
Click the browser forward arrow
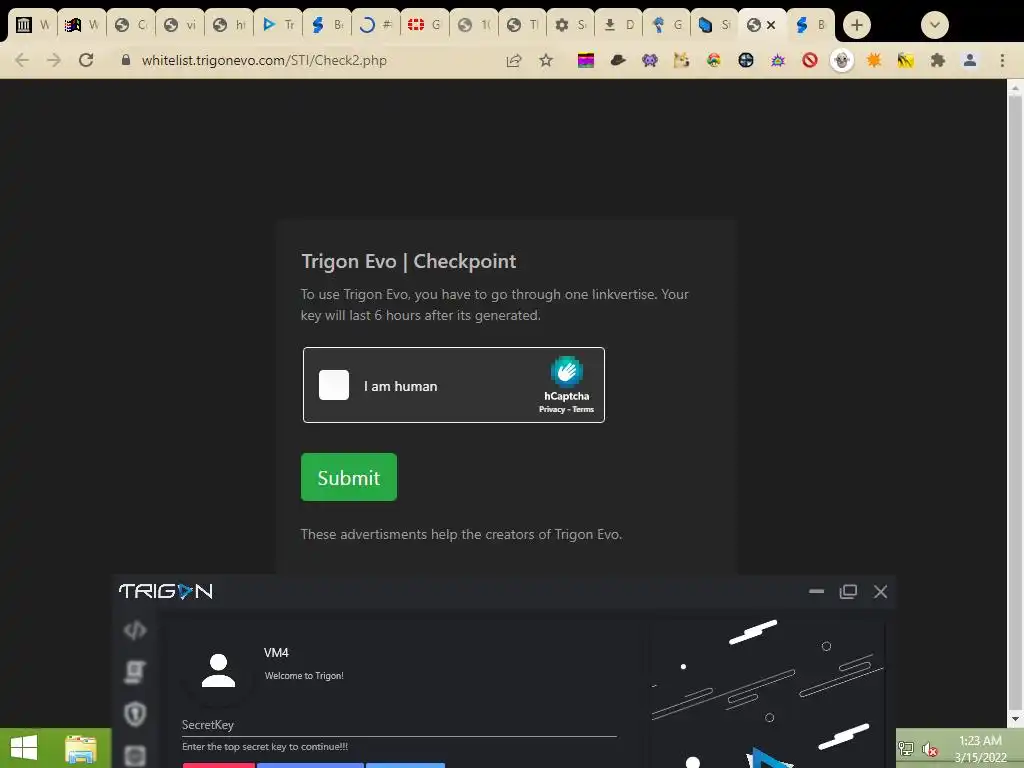pos(54,60)
